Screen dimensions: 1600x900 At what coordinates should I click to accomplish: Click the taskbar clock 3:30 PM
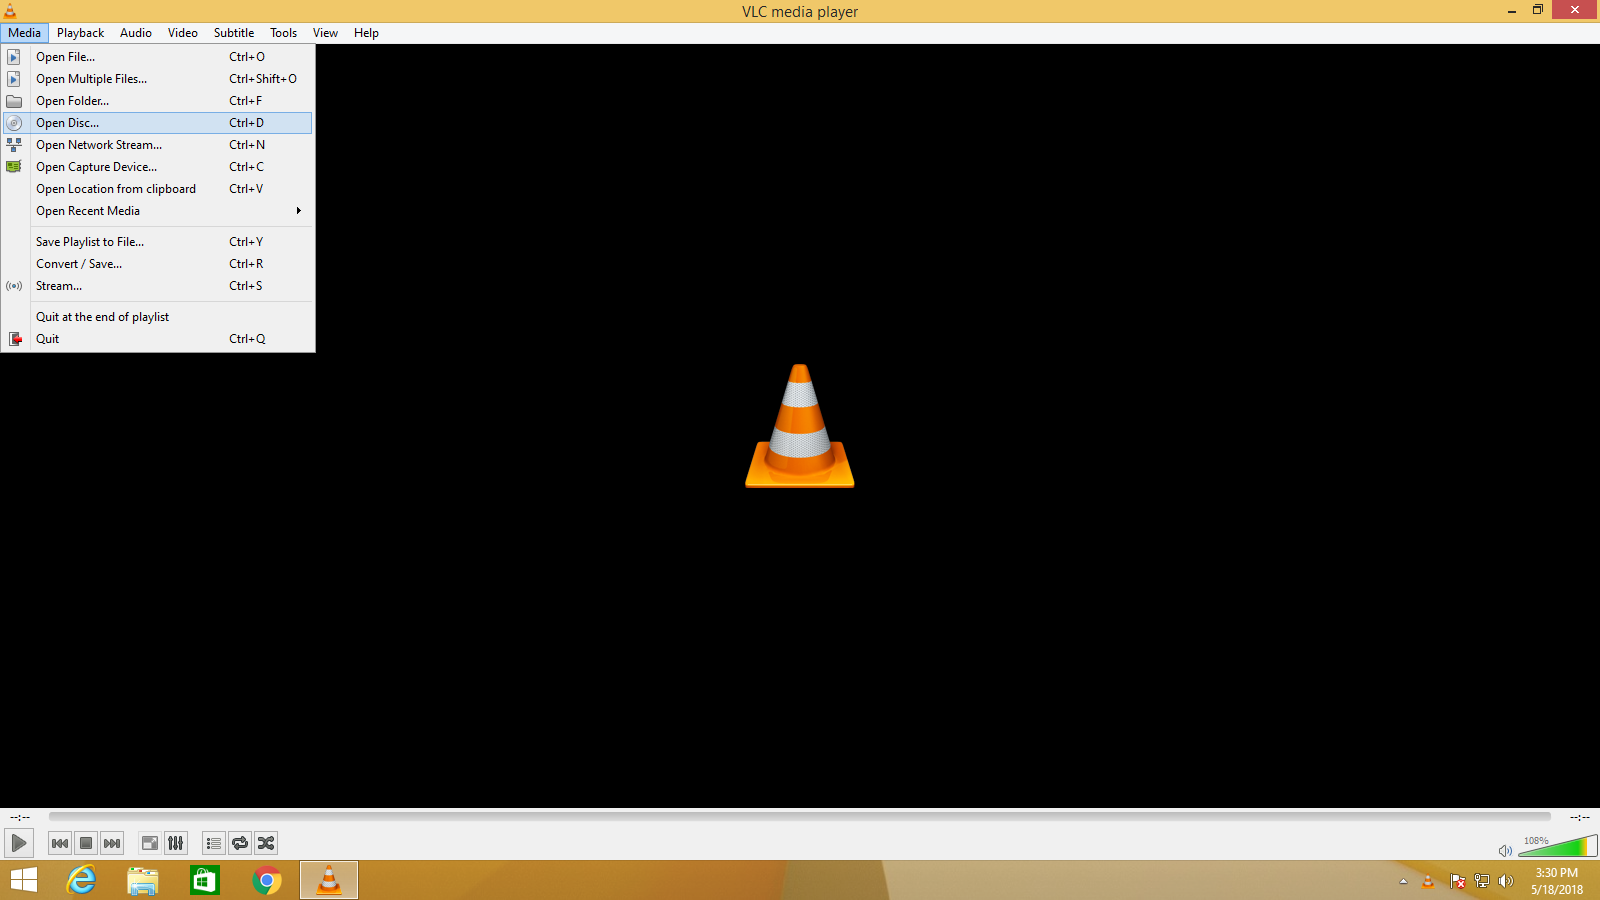point(1557,873)
